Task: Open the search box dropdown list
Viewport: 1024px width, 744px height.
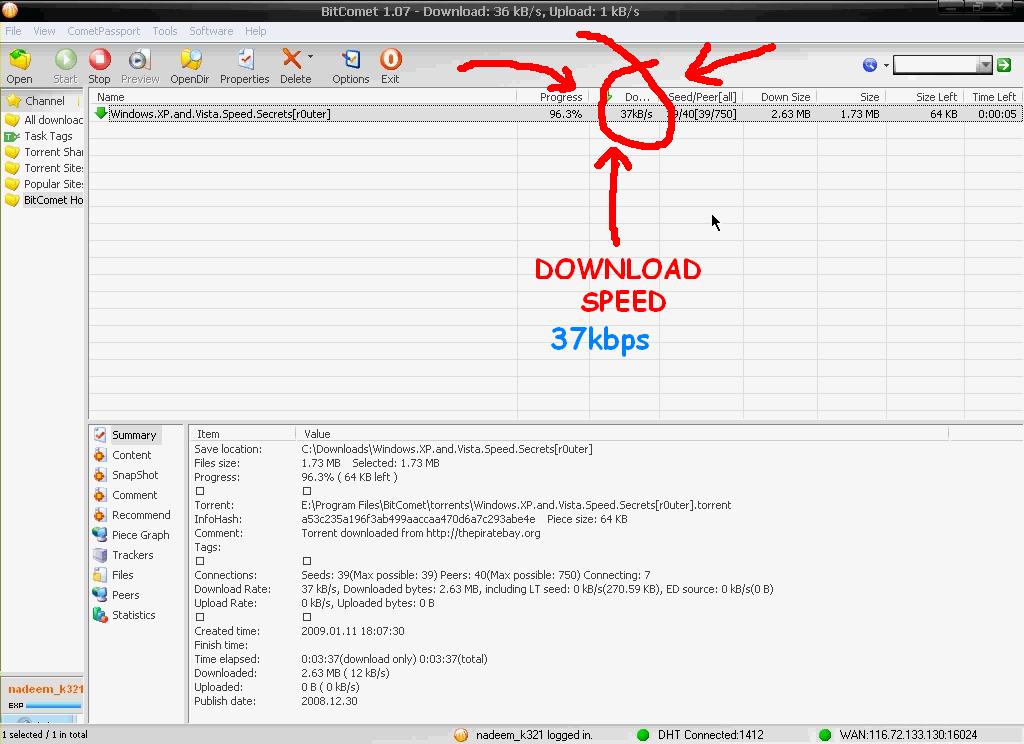Action: pos(985,65)
